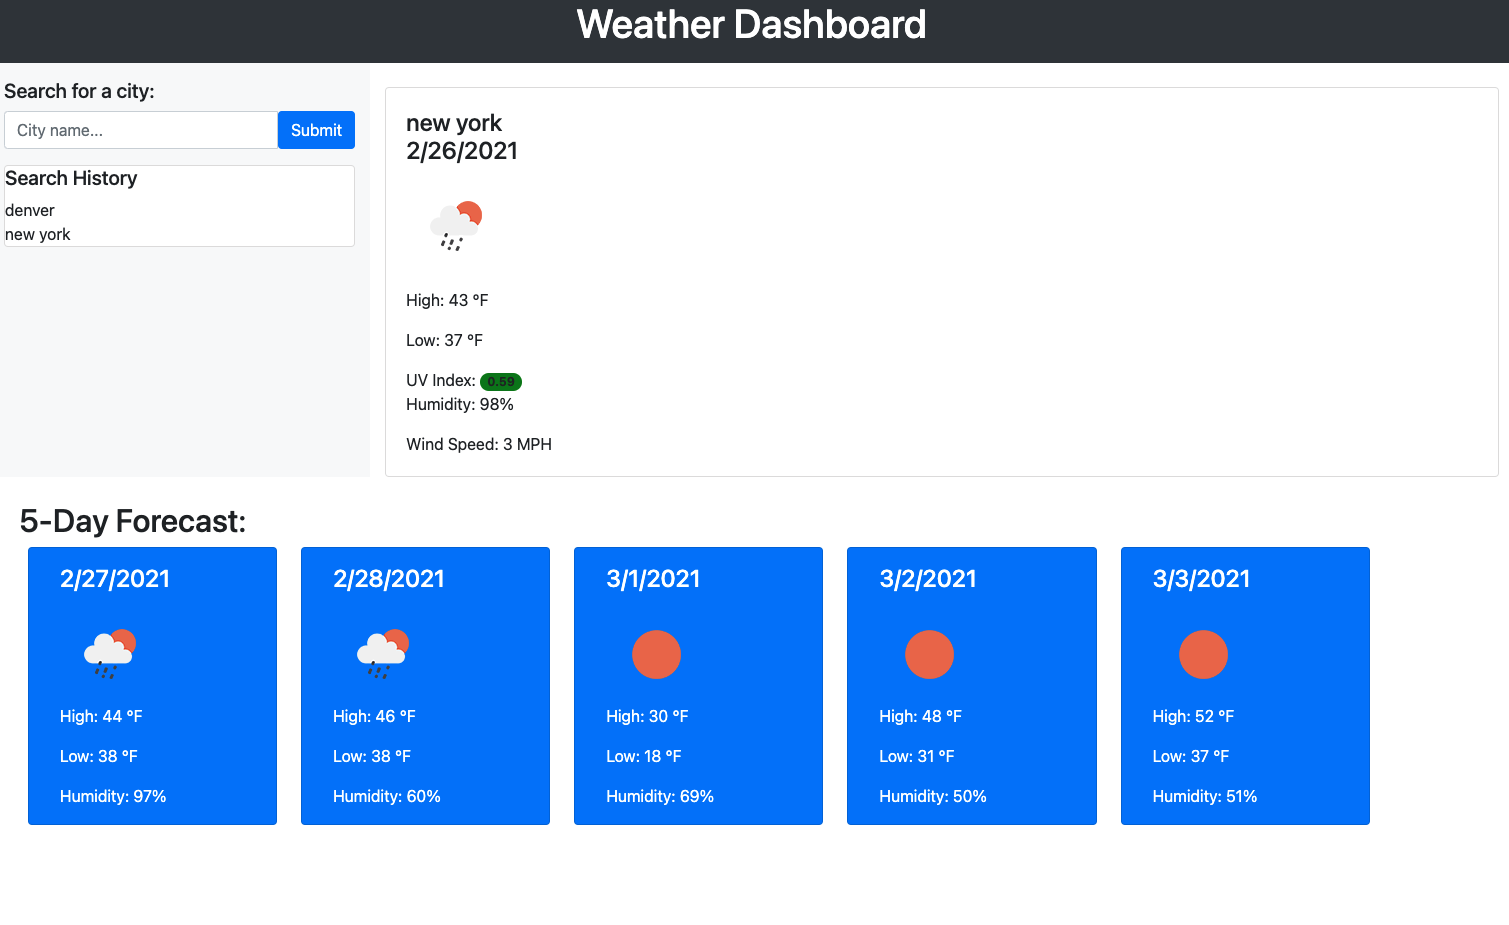The height and width of the screenshot is (925, 1509).
Task: Click 'Humidity: 97%' on forecast card
Action: click(x=113, y=796)
